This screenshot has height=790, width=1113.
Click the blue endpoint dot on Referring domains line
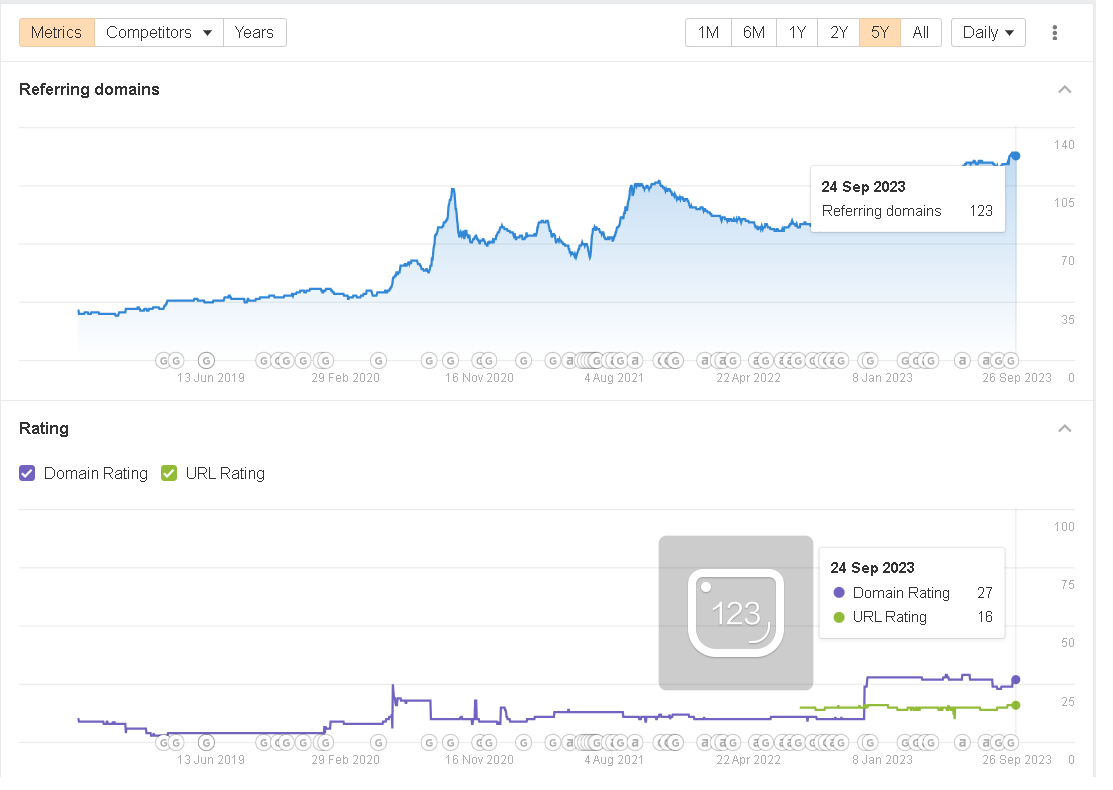point(1015,155)
